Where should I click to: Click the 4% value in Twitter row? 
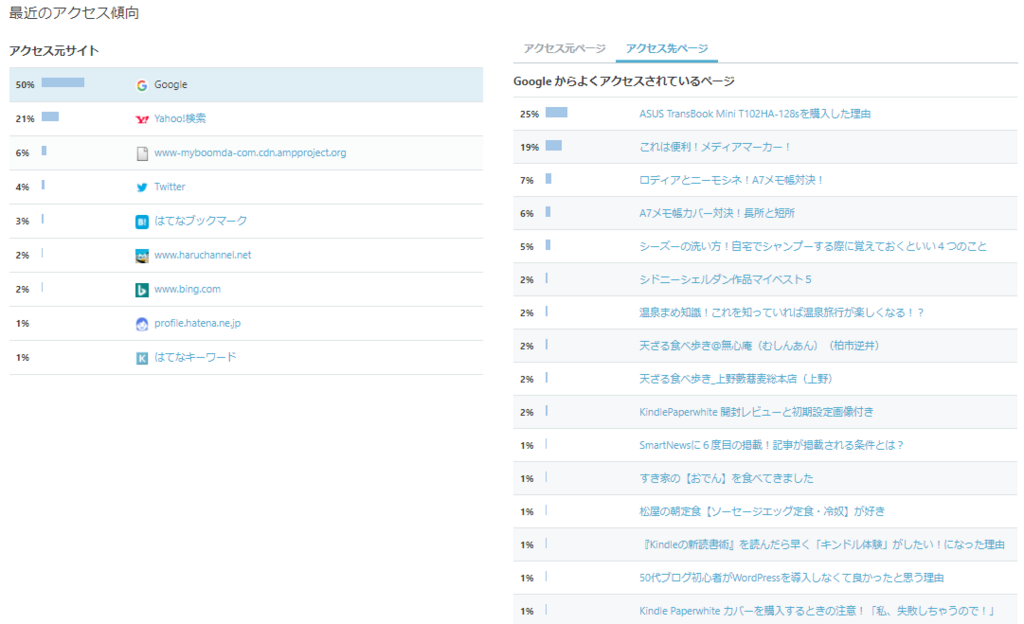(x=22, y=187)
